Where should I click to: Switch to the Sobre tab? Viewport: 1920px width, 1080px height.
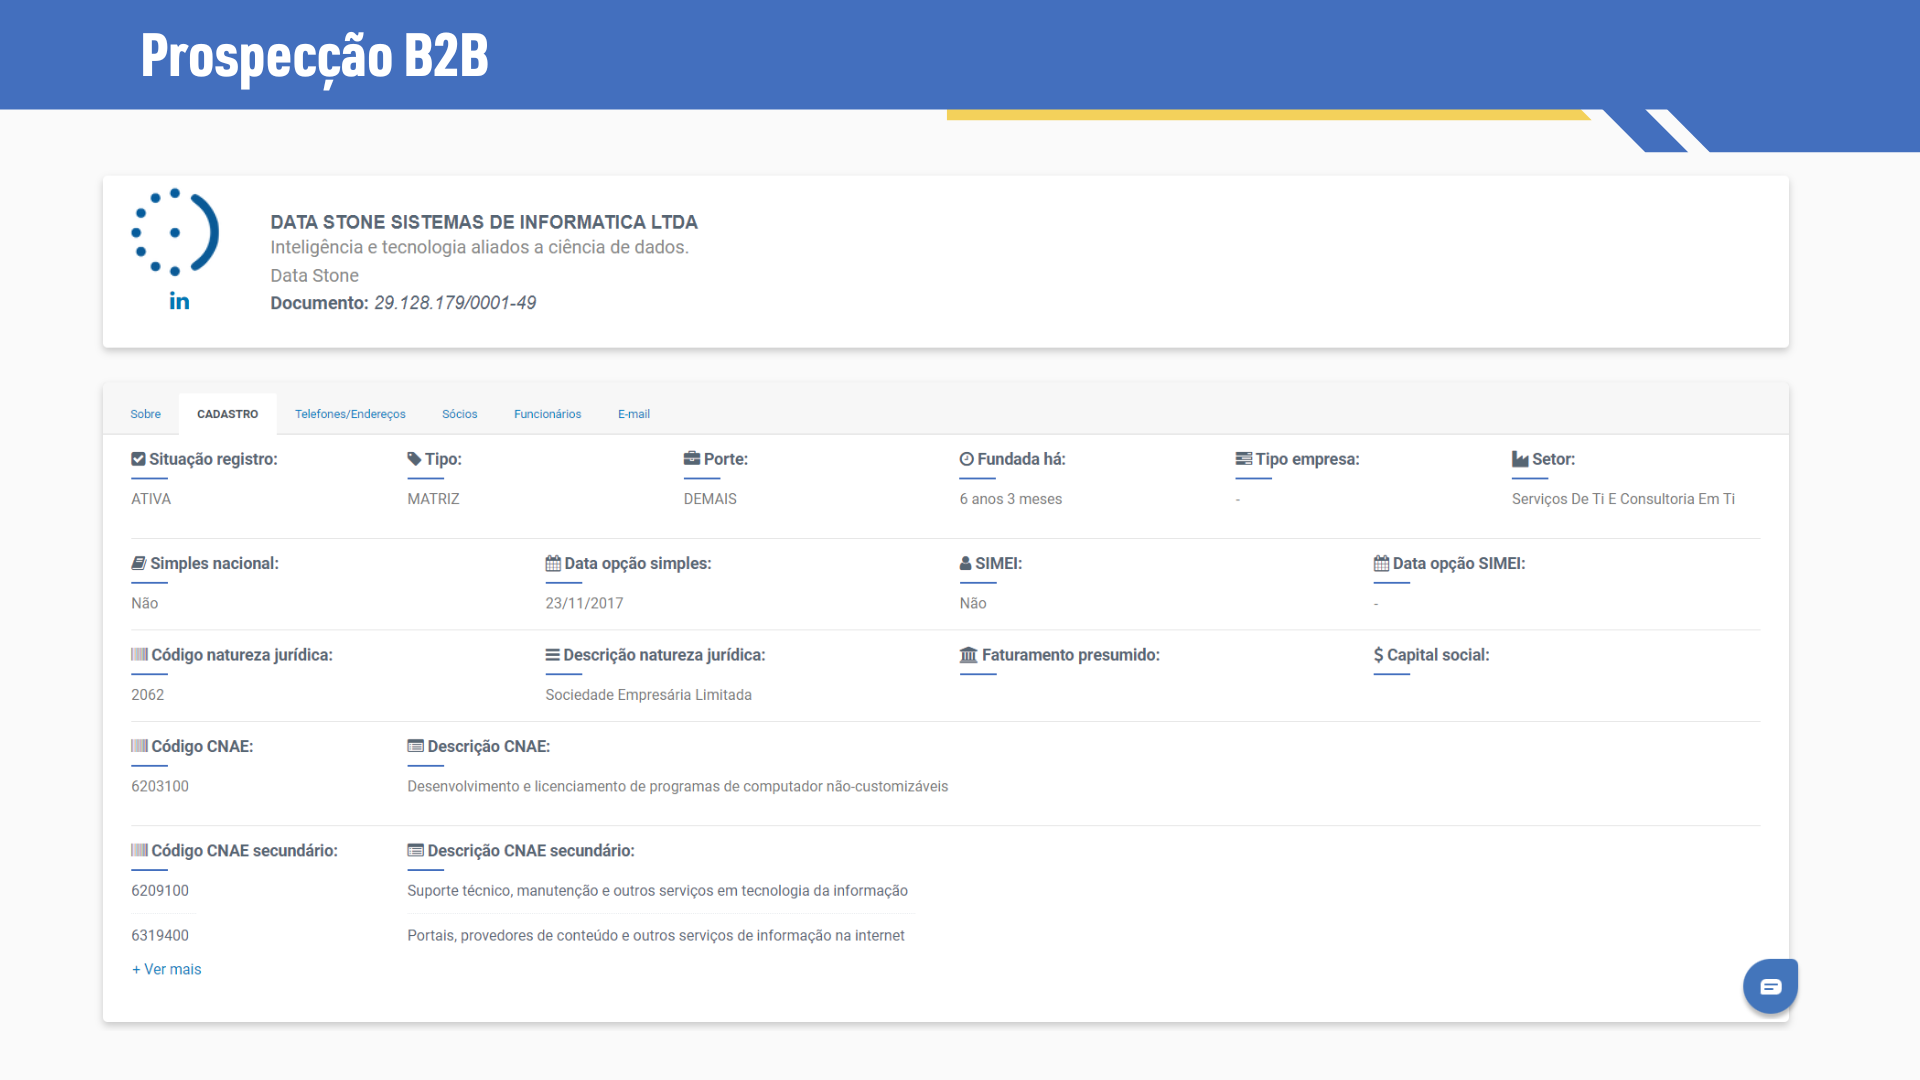click(145, 414)
